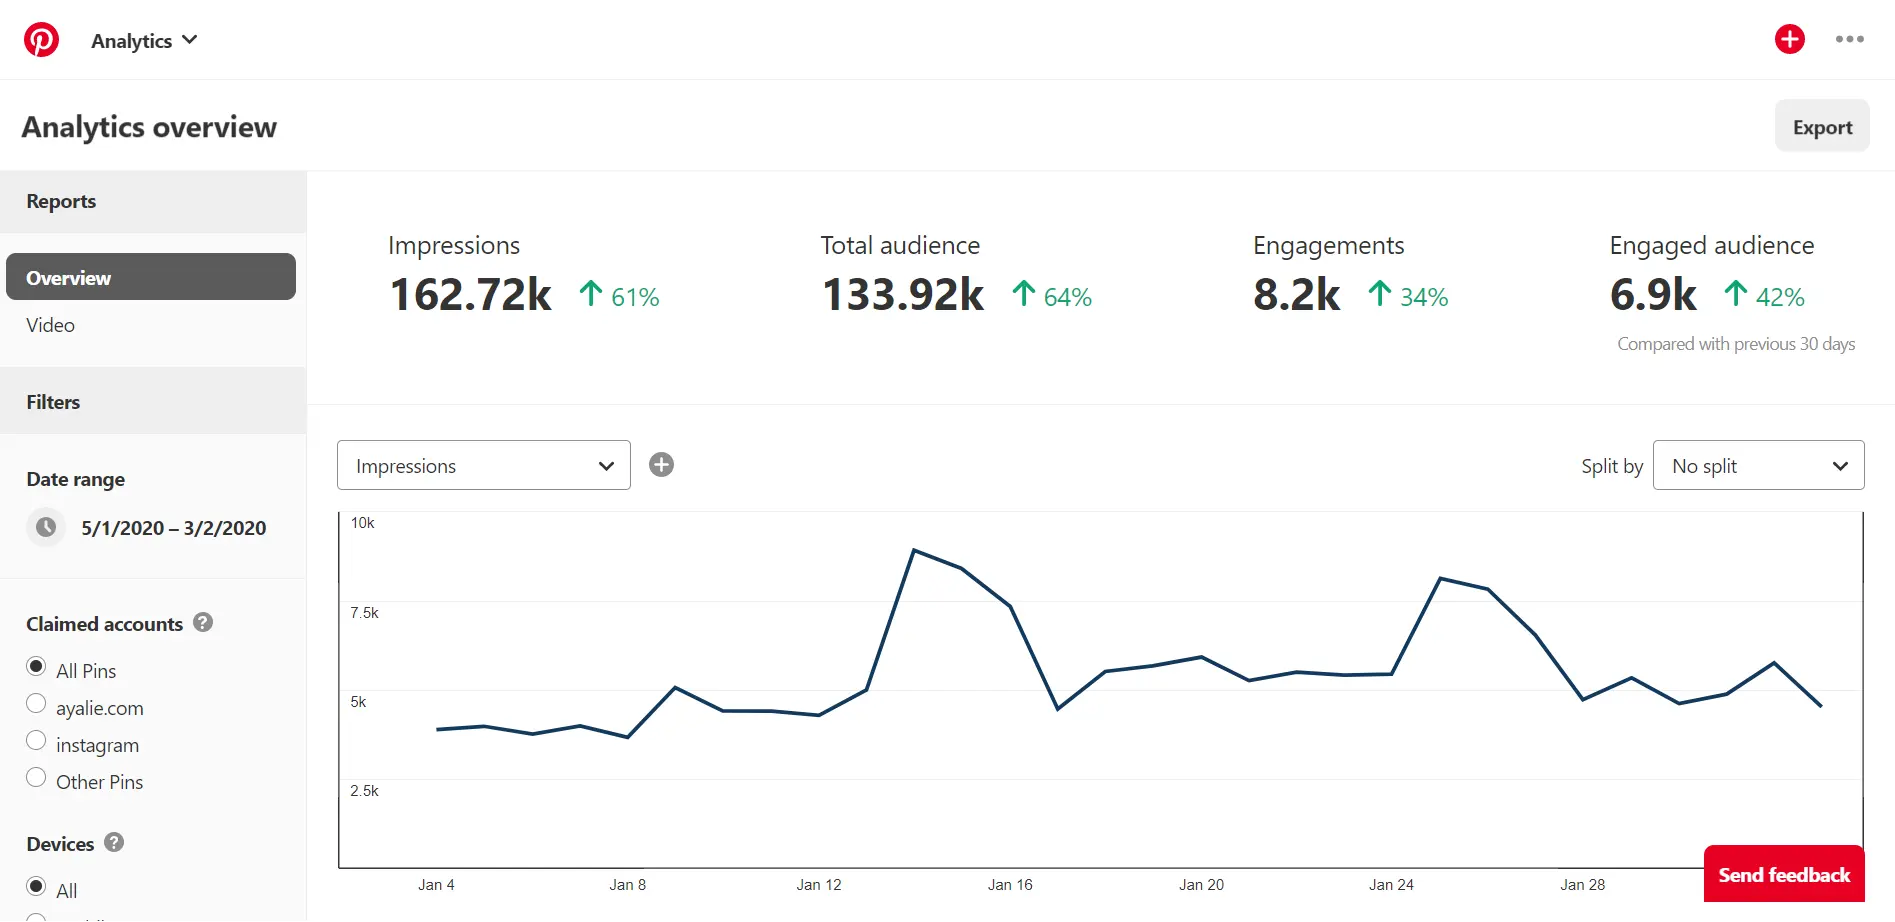This screenshot has height=922, width=1895.
Task: Click the Export button
Action: click(1821, 127)
